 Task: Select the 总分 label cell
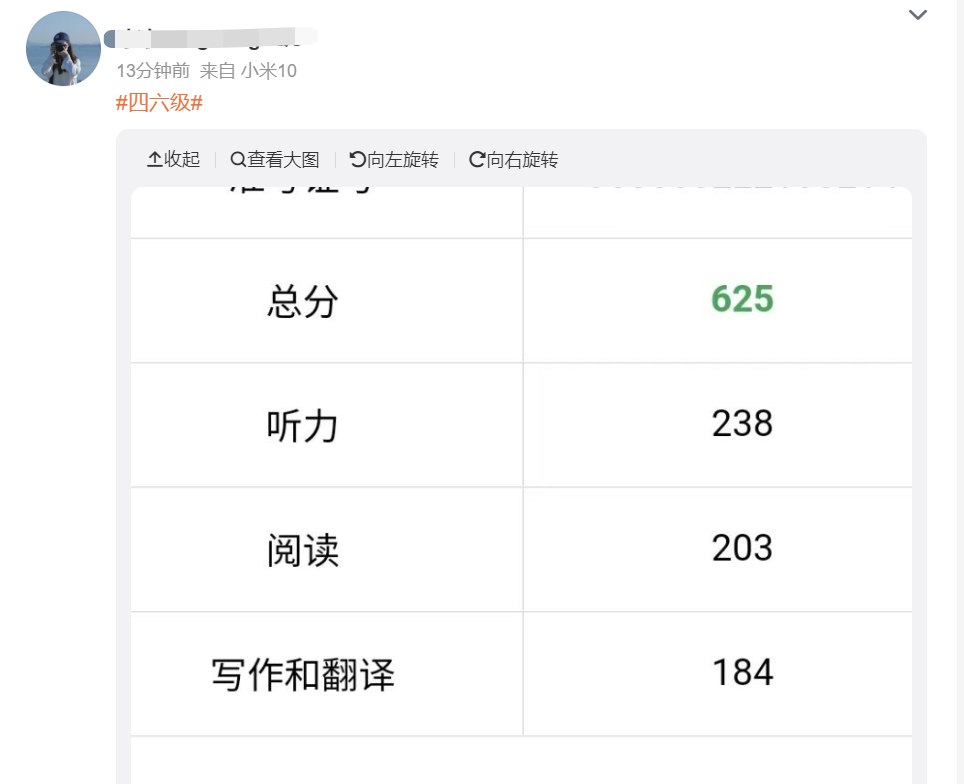coord(302,301)
